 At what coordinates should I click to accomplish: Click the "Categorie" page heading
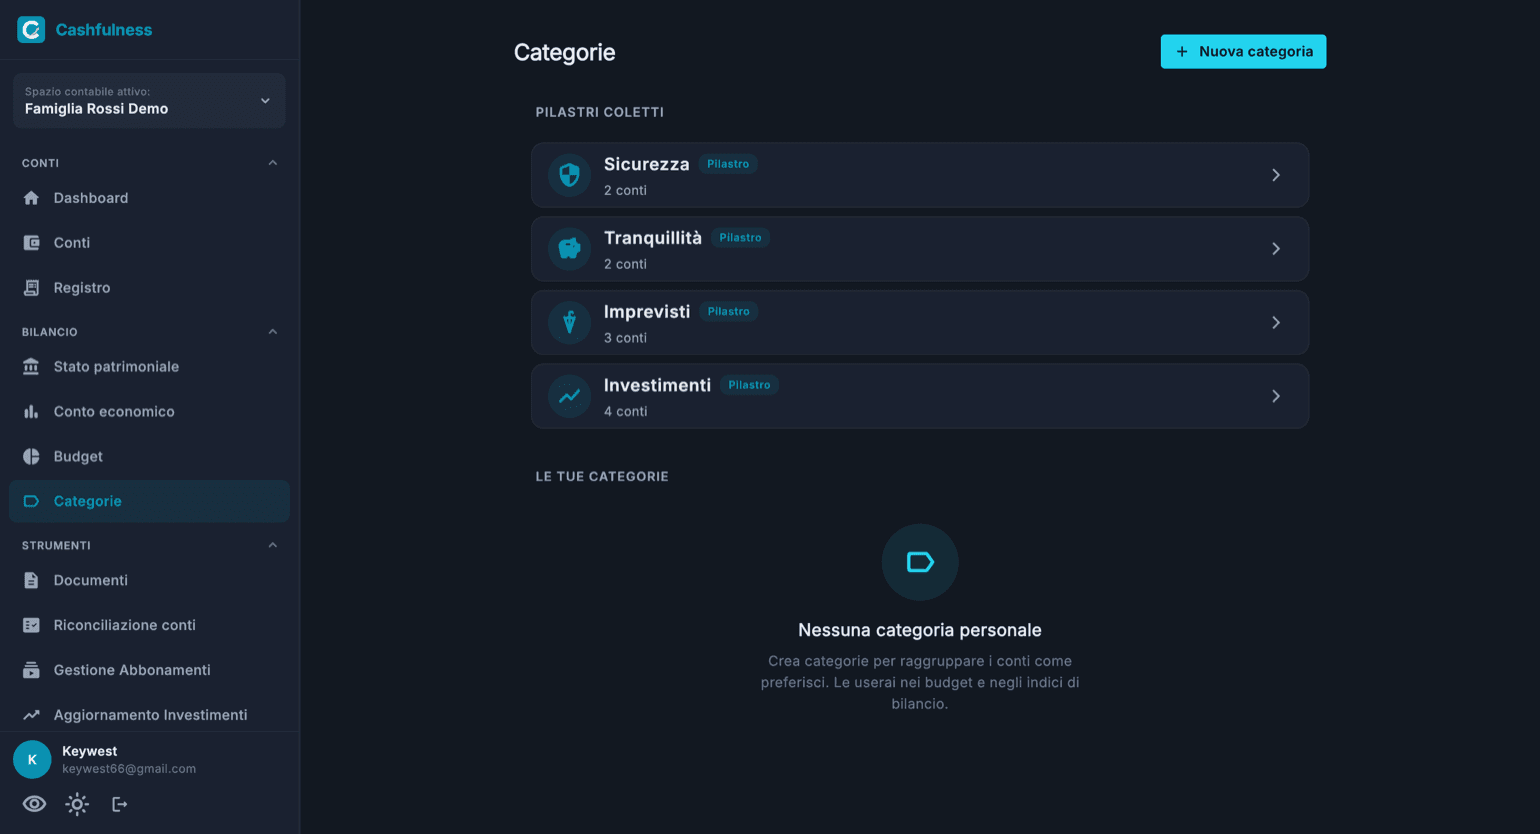click(x=564, y=52)
